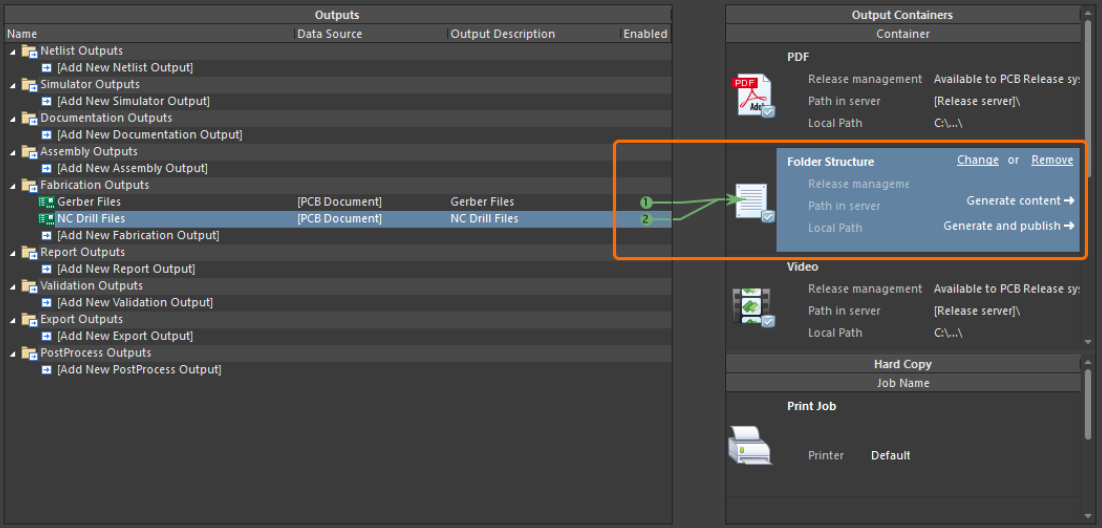The width and height of the screenshot is (1102, 528).
Task: Select Add New Report Output entry
Action: point(124,269)
